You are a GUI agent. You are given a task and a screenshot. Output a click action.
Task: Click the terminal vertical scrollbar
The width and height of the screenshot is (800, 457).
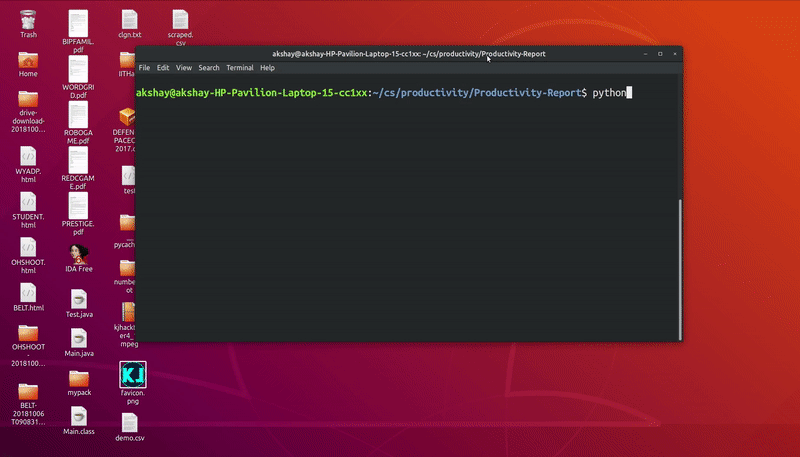click(680, 270)
